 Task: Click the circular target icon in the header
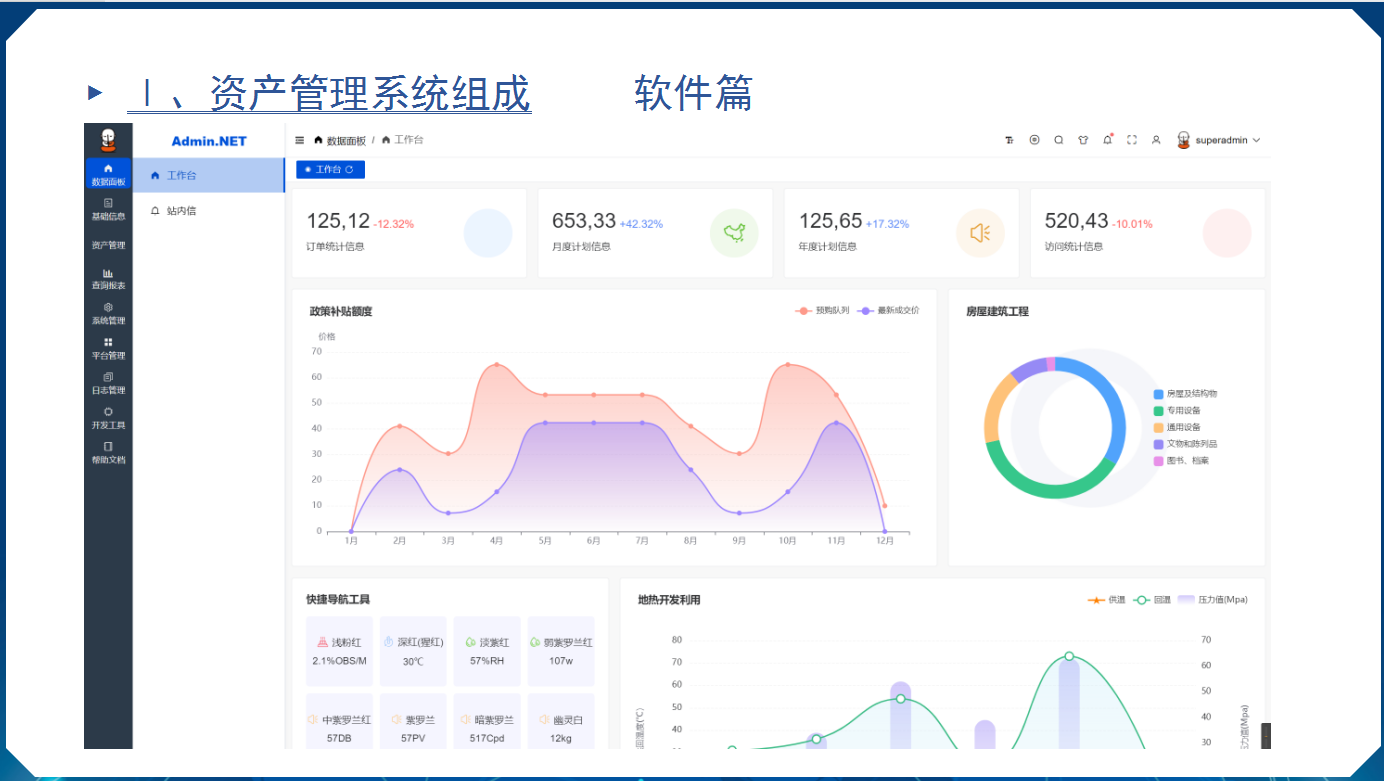(1034, 140)
